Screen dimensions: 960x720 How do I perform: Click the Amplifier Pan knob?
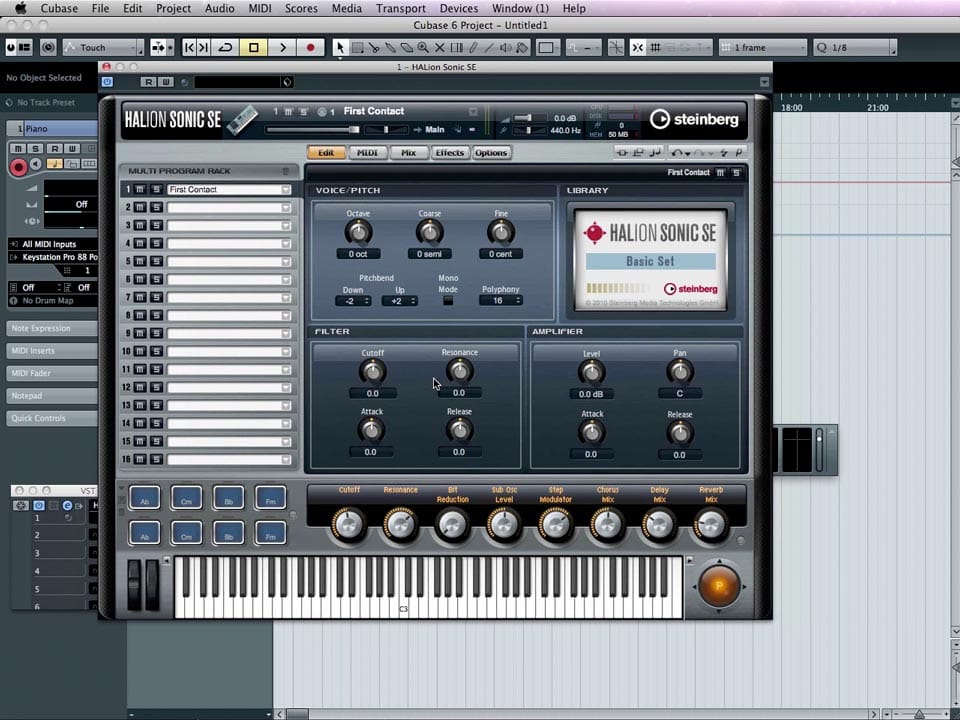click(680, 372)
